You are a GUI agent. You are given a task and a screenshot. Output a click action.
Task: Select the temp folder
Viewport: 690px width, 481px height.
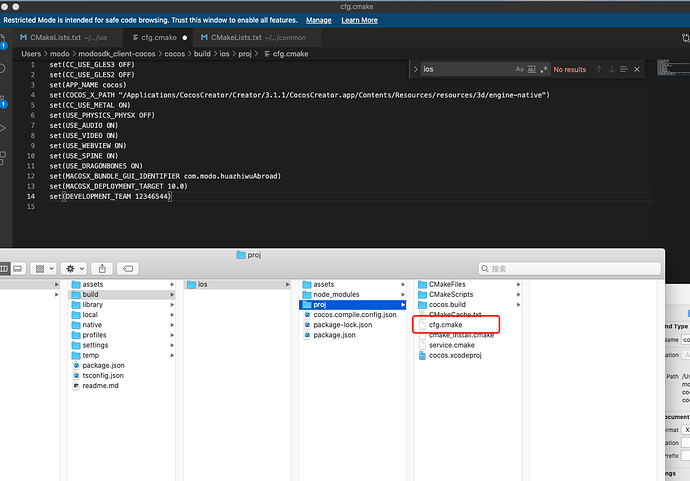tap(122, 355)
